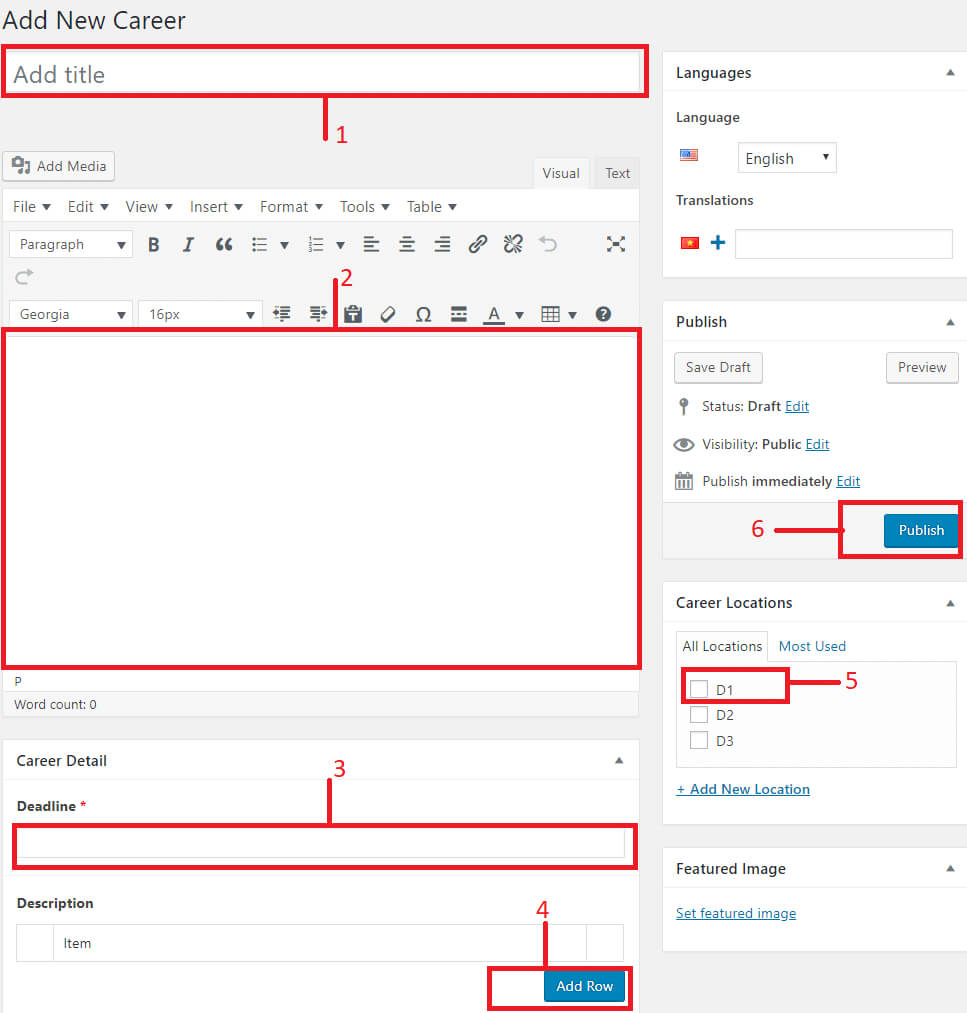
Task: Click the Add title input field
Action: tap(325, 74)
